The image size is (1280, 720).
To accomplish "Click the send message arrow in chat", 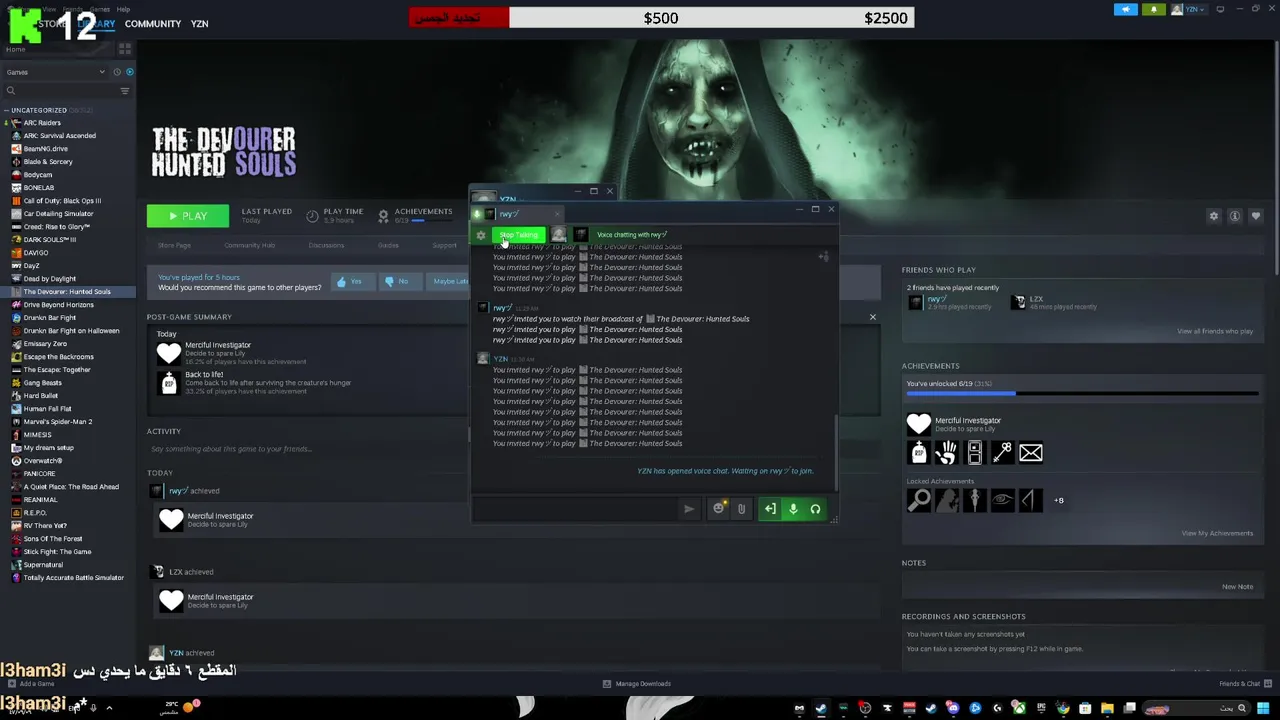I will click(x=689, y=509).
